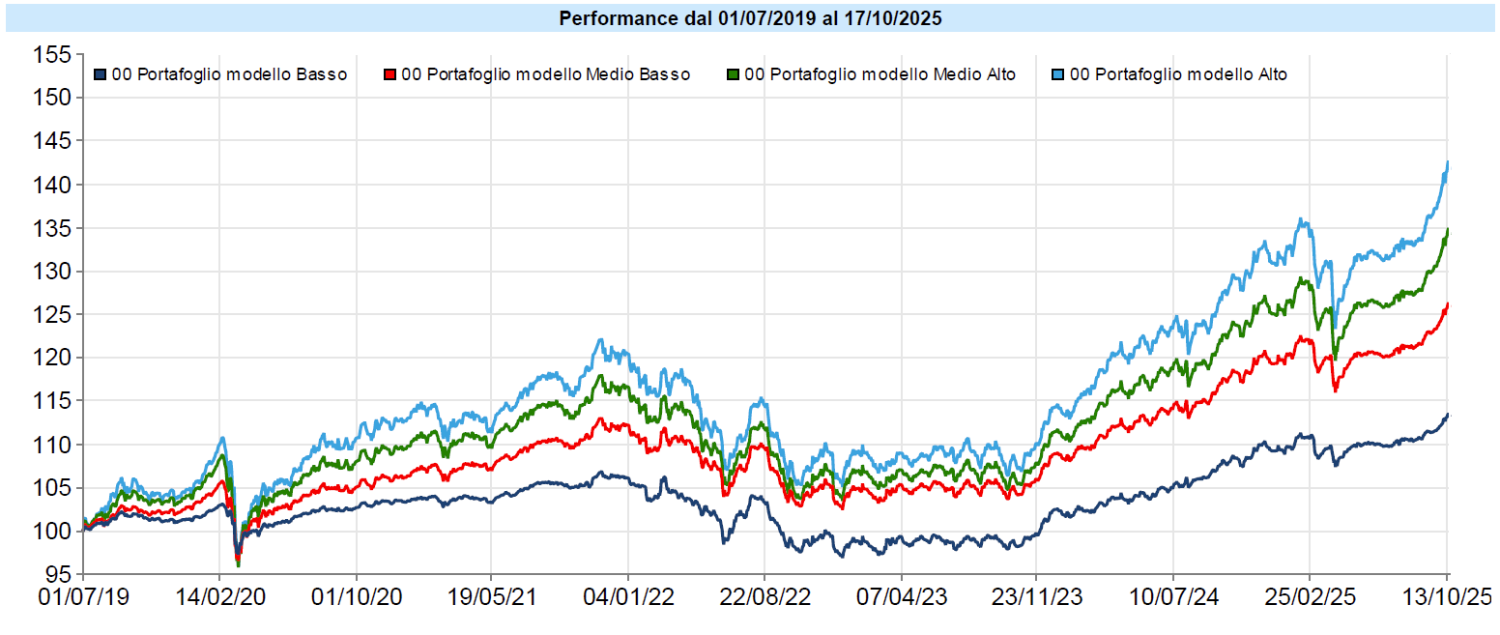
Task: Click the 25/02/25 date axis label
Action: [1310, 597]
